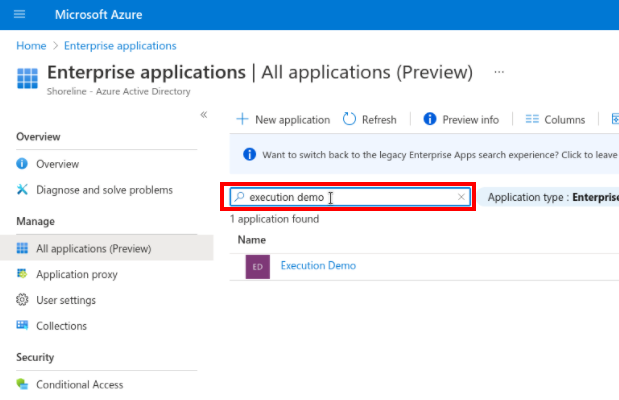Click the Columns list icon

point(532,119)
